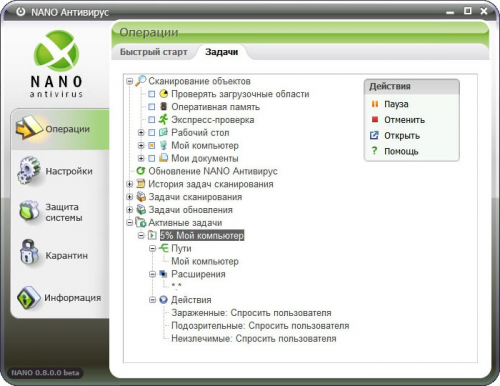Click the Задачи сканирования icon
Image resolution: width=500 pixels, height=386 pixels.
click(x=141, y=197)
